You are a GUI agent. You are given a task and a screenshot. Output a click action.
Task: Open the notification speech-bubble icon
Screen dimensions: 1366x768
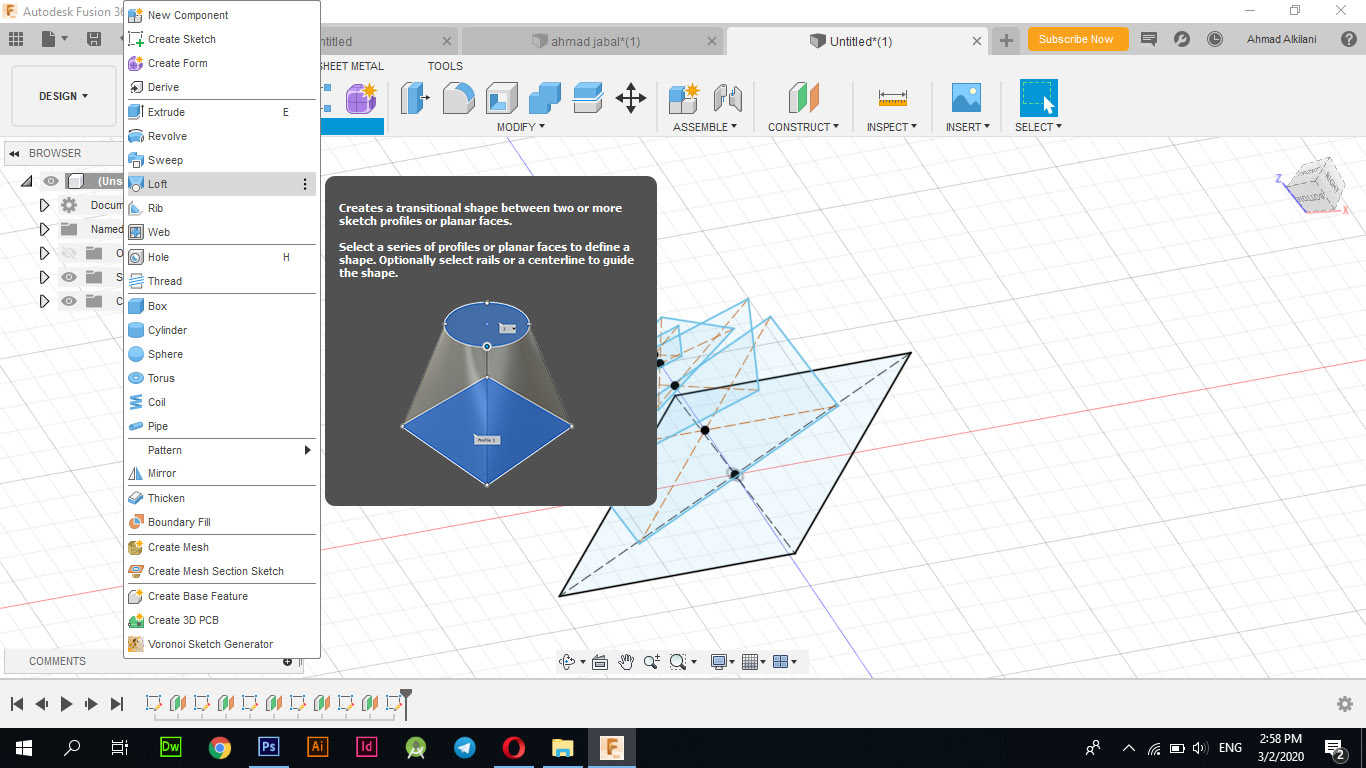1149,39
